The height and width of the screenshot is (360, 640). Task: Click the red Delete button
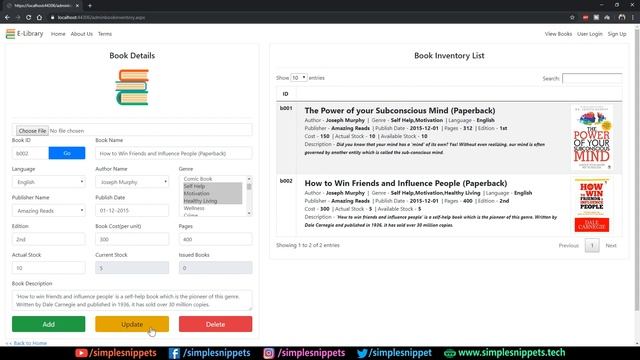[x=216, y=324]
